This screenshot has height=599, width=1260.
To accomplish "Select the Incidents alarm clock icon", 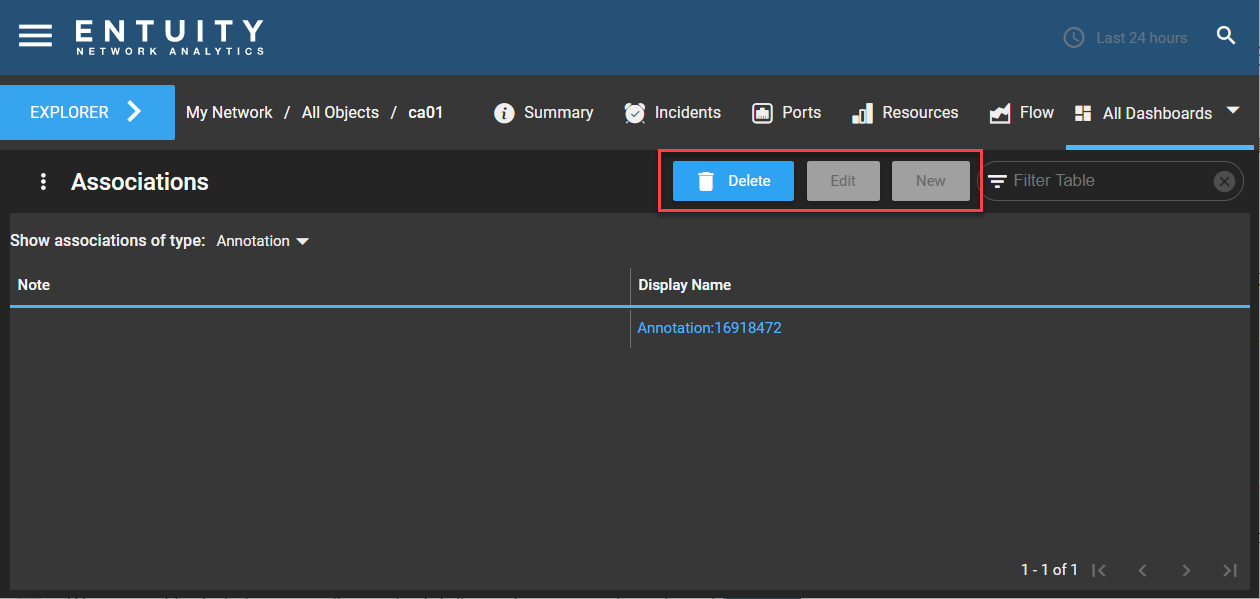I will coord(635,112).
